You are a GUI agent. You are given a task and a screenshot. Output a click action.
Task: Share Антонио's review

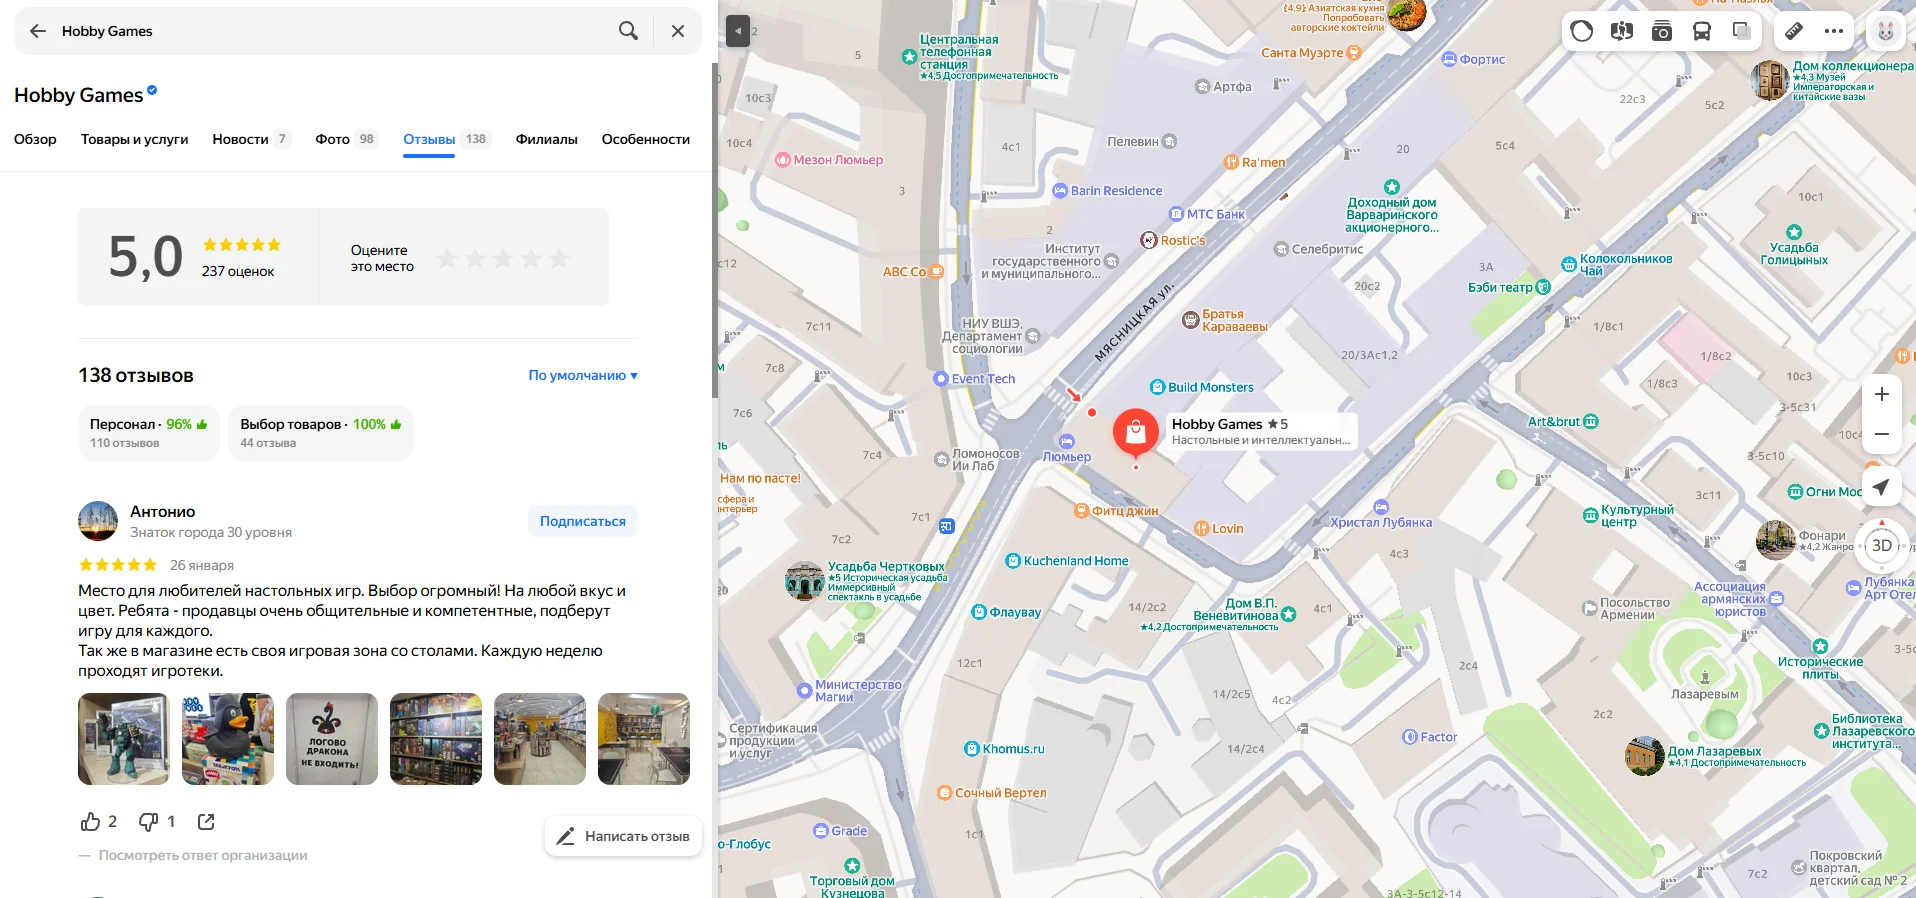click(206, 822)
